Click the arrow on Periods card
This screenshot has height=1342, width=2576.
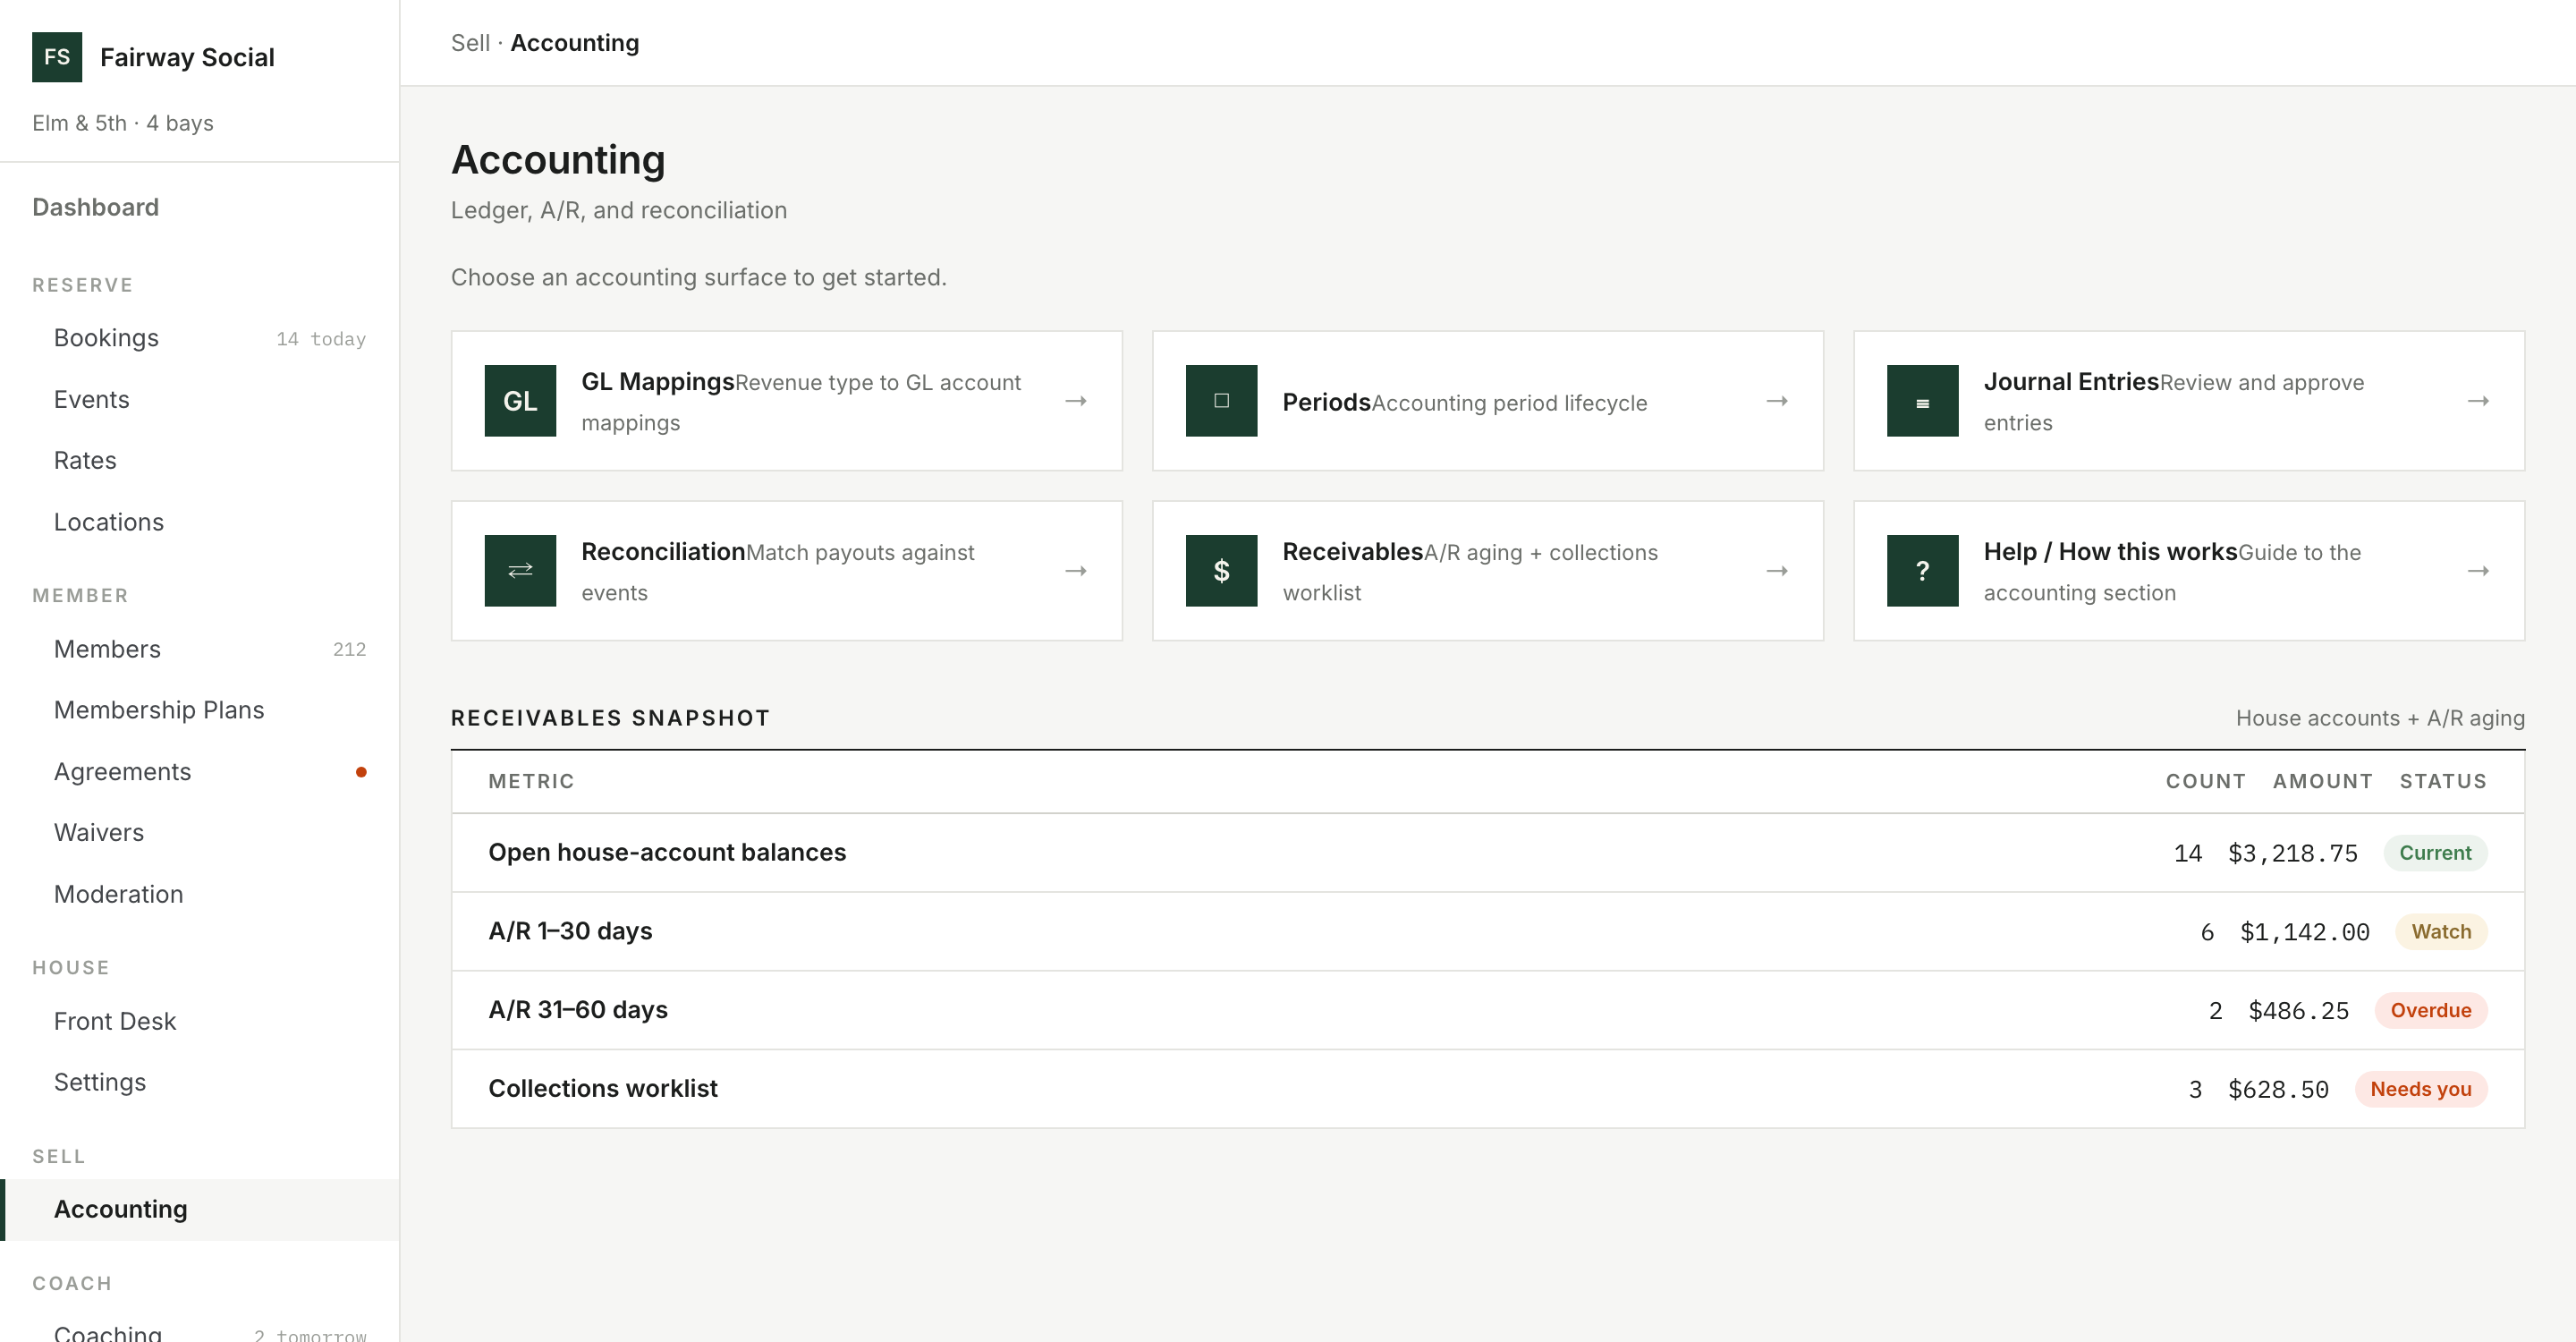pyautogui.click(x=1777, y=401)
